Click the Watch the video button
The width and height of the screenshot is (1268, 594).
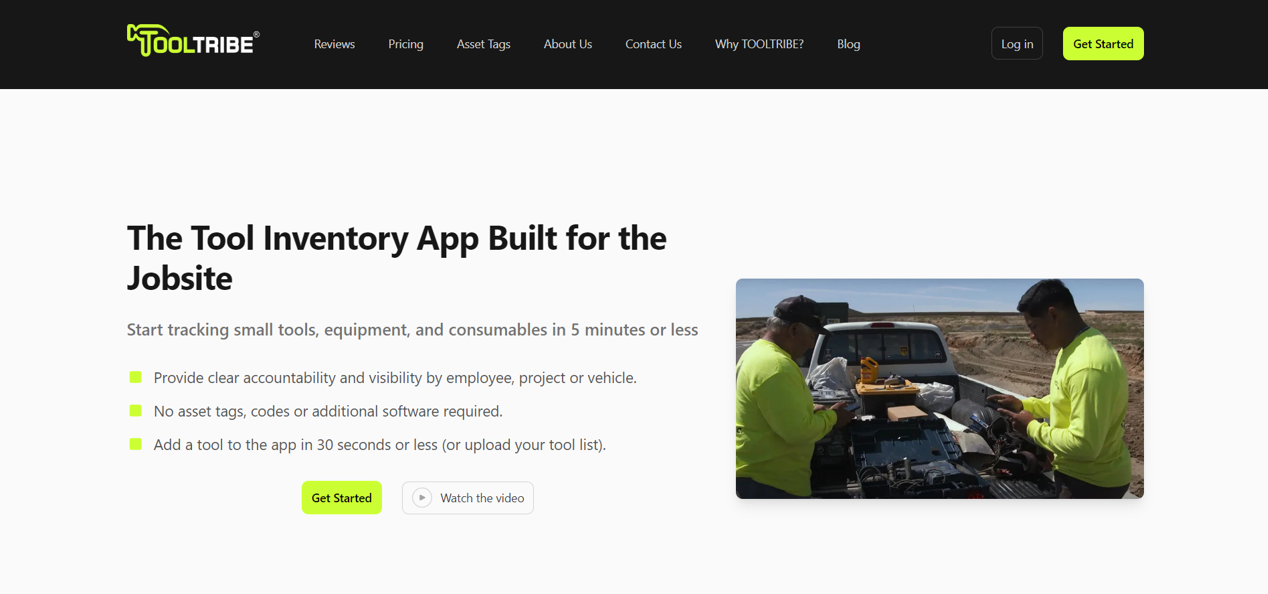[x=468, y=498]
